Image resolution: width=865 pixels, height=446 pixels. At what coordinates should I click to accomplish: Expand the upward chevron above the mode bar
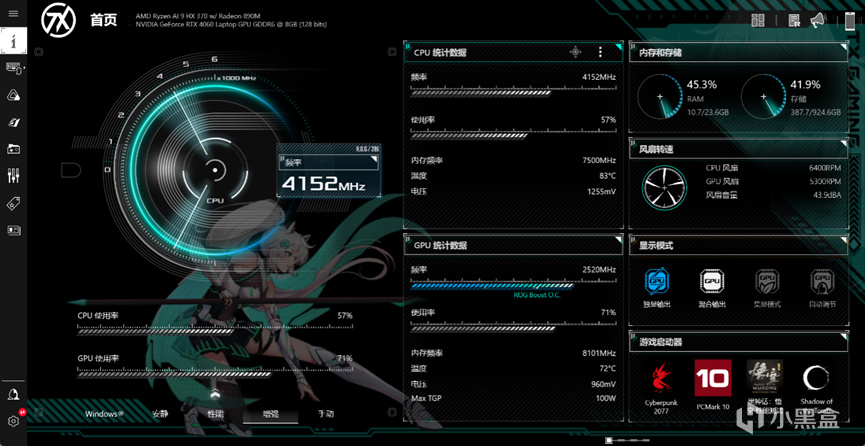[215, 394]
